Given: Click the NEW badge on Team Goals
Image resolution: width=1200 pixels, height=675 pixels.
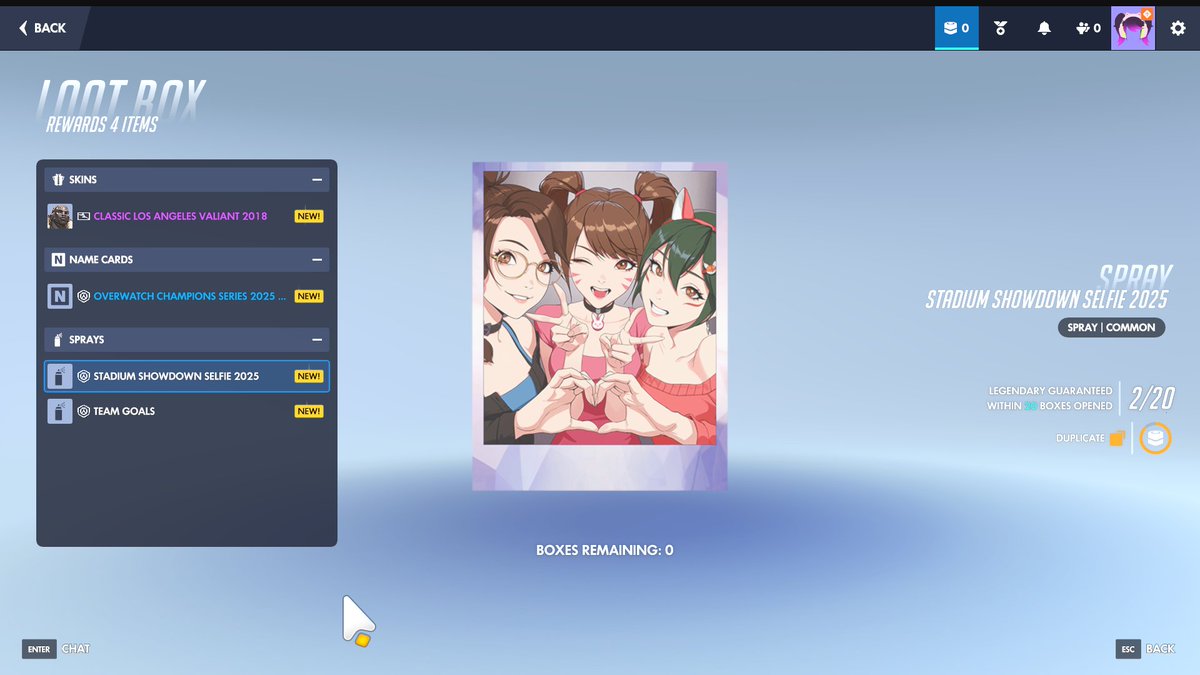Looking at the screenshot, I should (309, 411).
